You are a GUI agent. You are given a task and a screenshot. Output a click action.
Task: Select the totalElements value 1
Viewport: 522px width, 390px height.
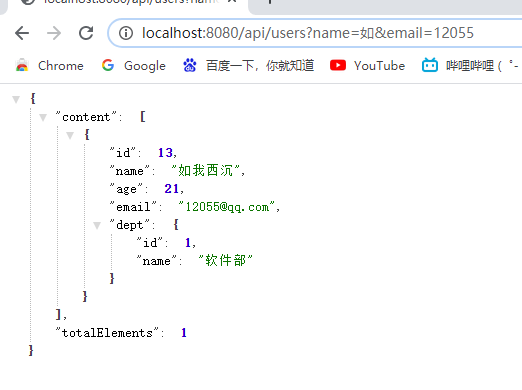click(x=184, y=333)
